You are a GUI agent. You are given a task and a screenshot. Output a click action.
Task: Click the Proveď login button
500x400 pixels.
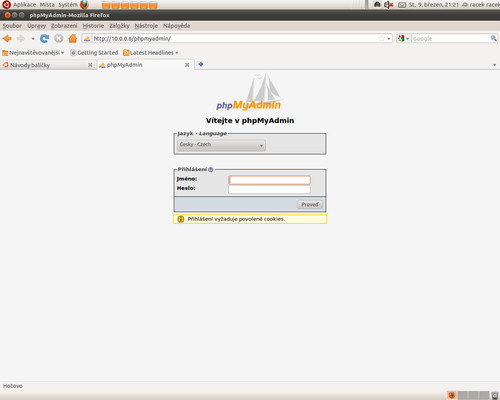pyautogui.click(x=310, y=204)
